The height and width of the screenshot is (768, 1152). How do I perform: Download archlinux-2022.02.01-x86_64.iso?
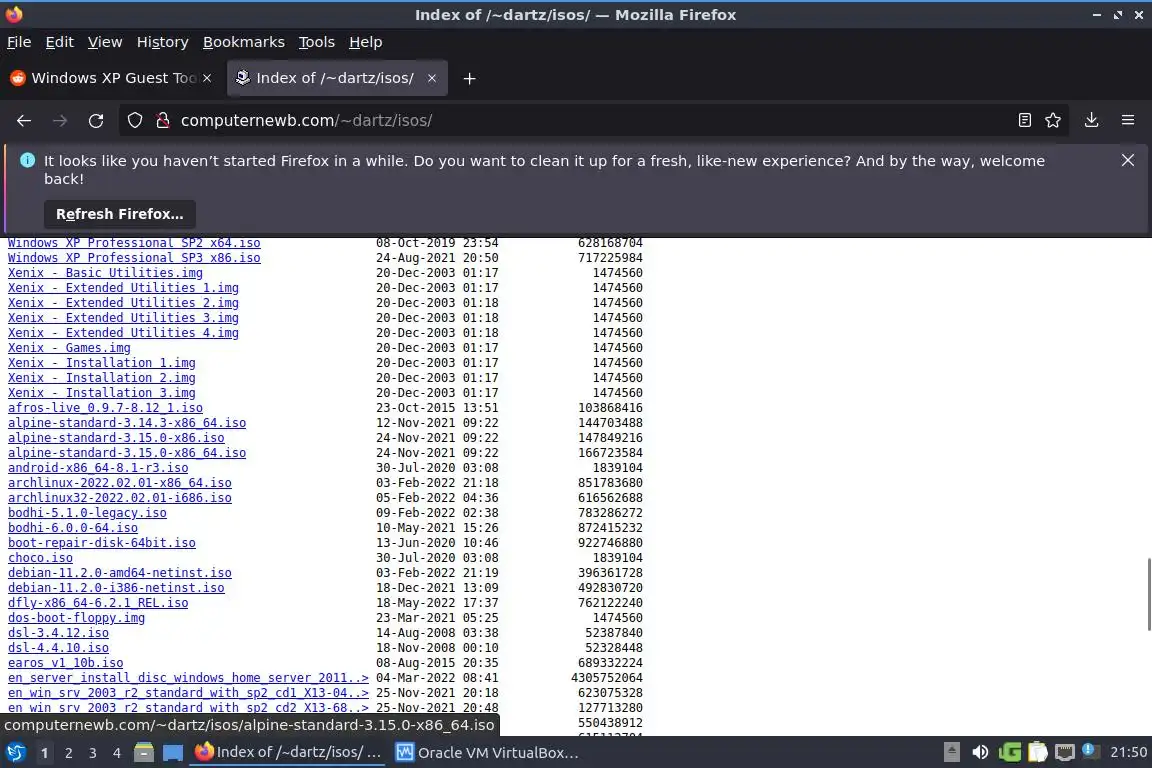[x=120, y=483]
